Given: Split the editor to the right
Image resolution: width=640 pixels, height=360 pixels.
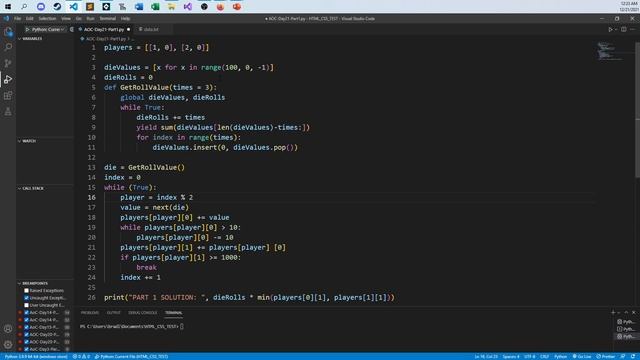Looking at the screenshot, I should 624,29.
